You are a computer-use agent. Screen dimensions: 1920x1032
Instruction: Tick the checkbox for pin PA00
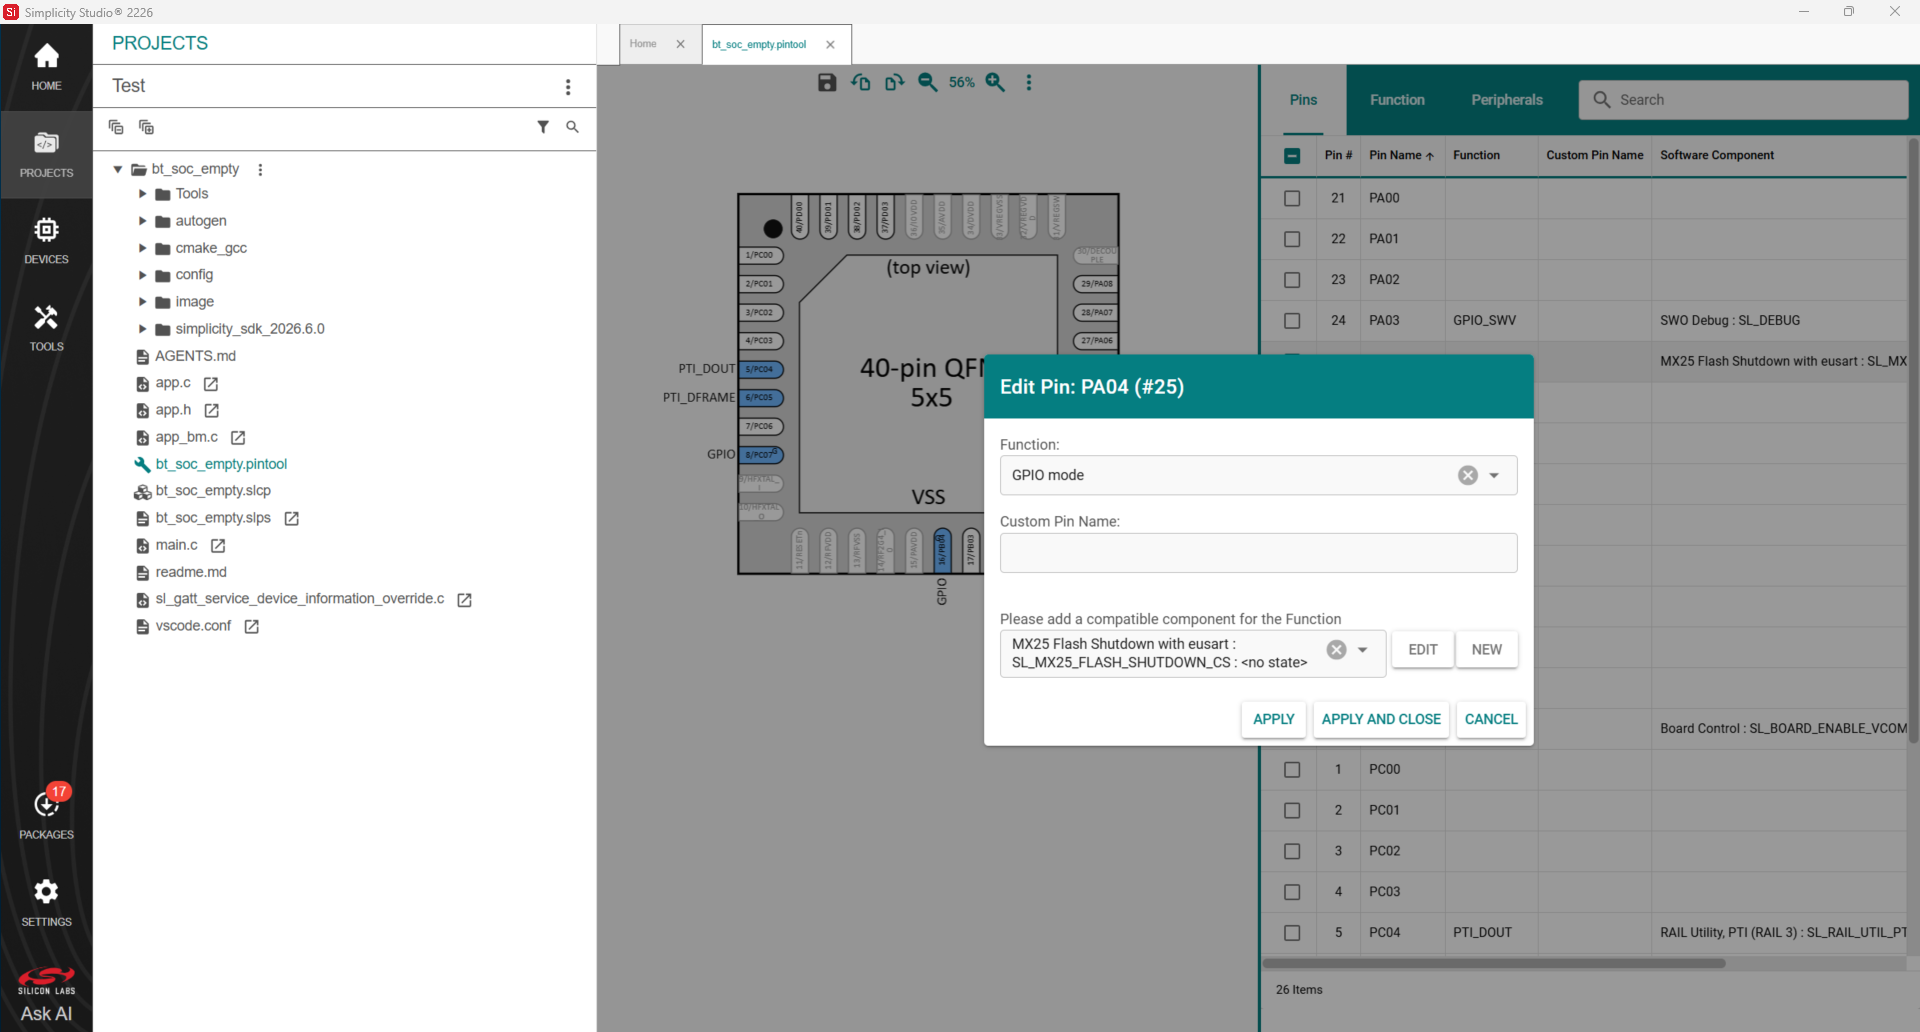coord(1292,199)
